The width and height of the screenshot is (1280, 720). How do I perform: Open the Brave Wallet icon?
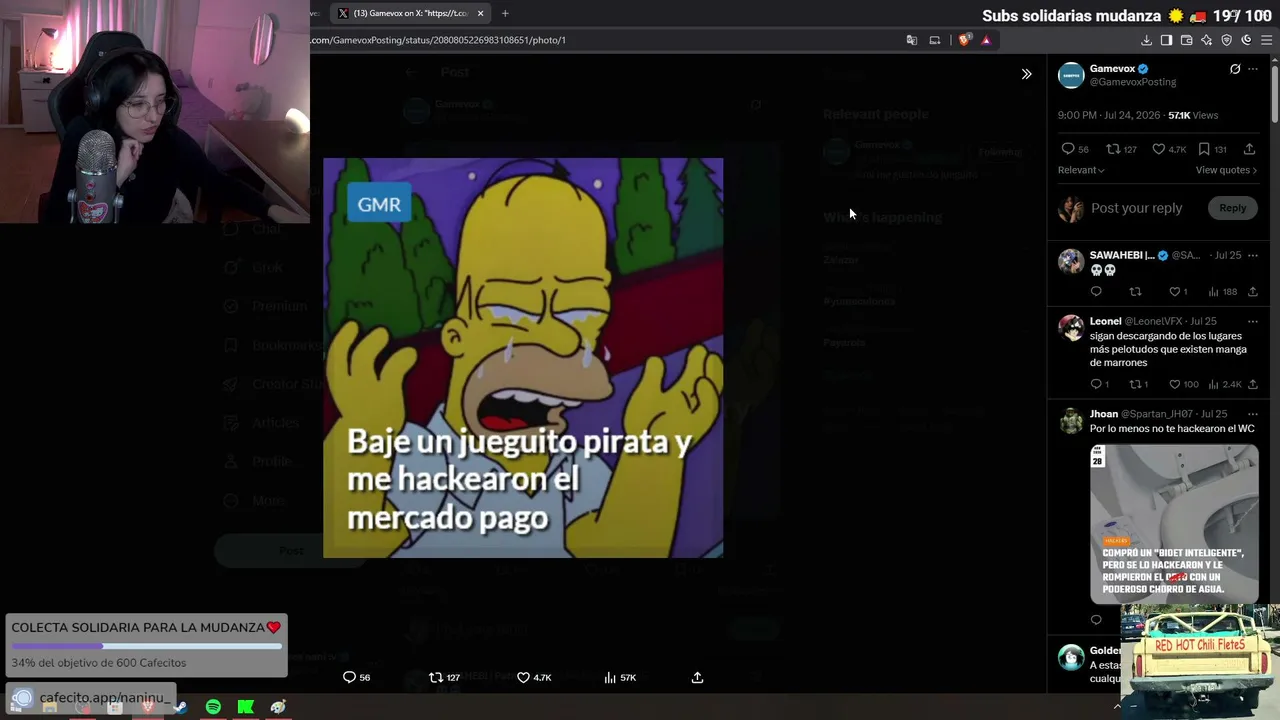point(1186,40)
